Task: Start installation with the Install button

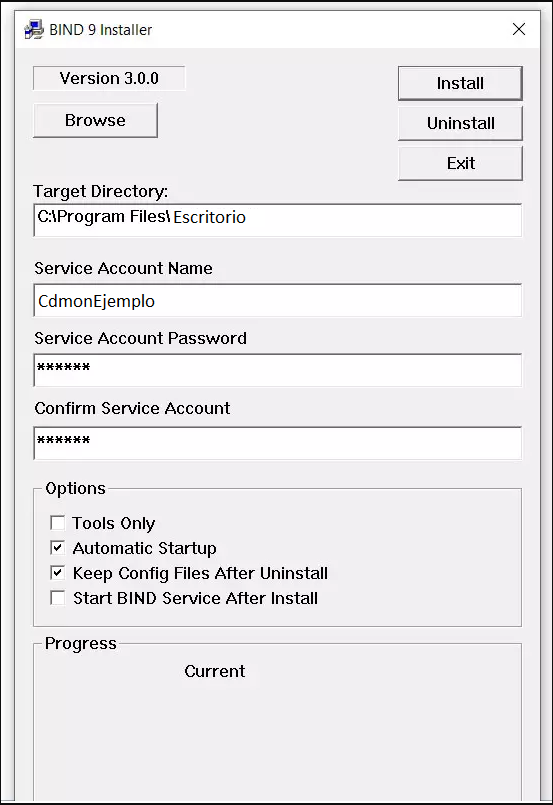Action: (460, 83)
